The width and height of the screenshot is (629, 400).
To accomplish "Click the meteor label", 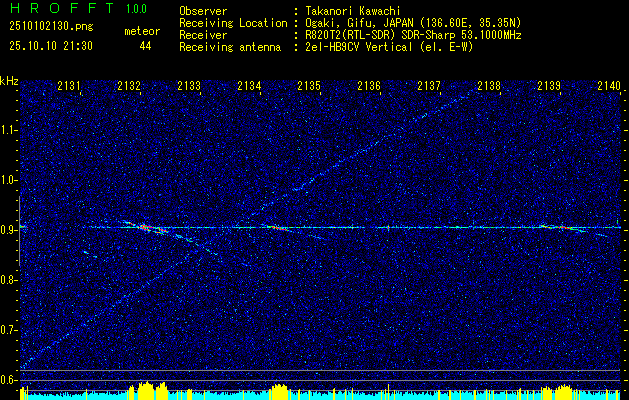I will point(142,32).
